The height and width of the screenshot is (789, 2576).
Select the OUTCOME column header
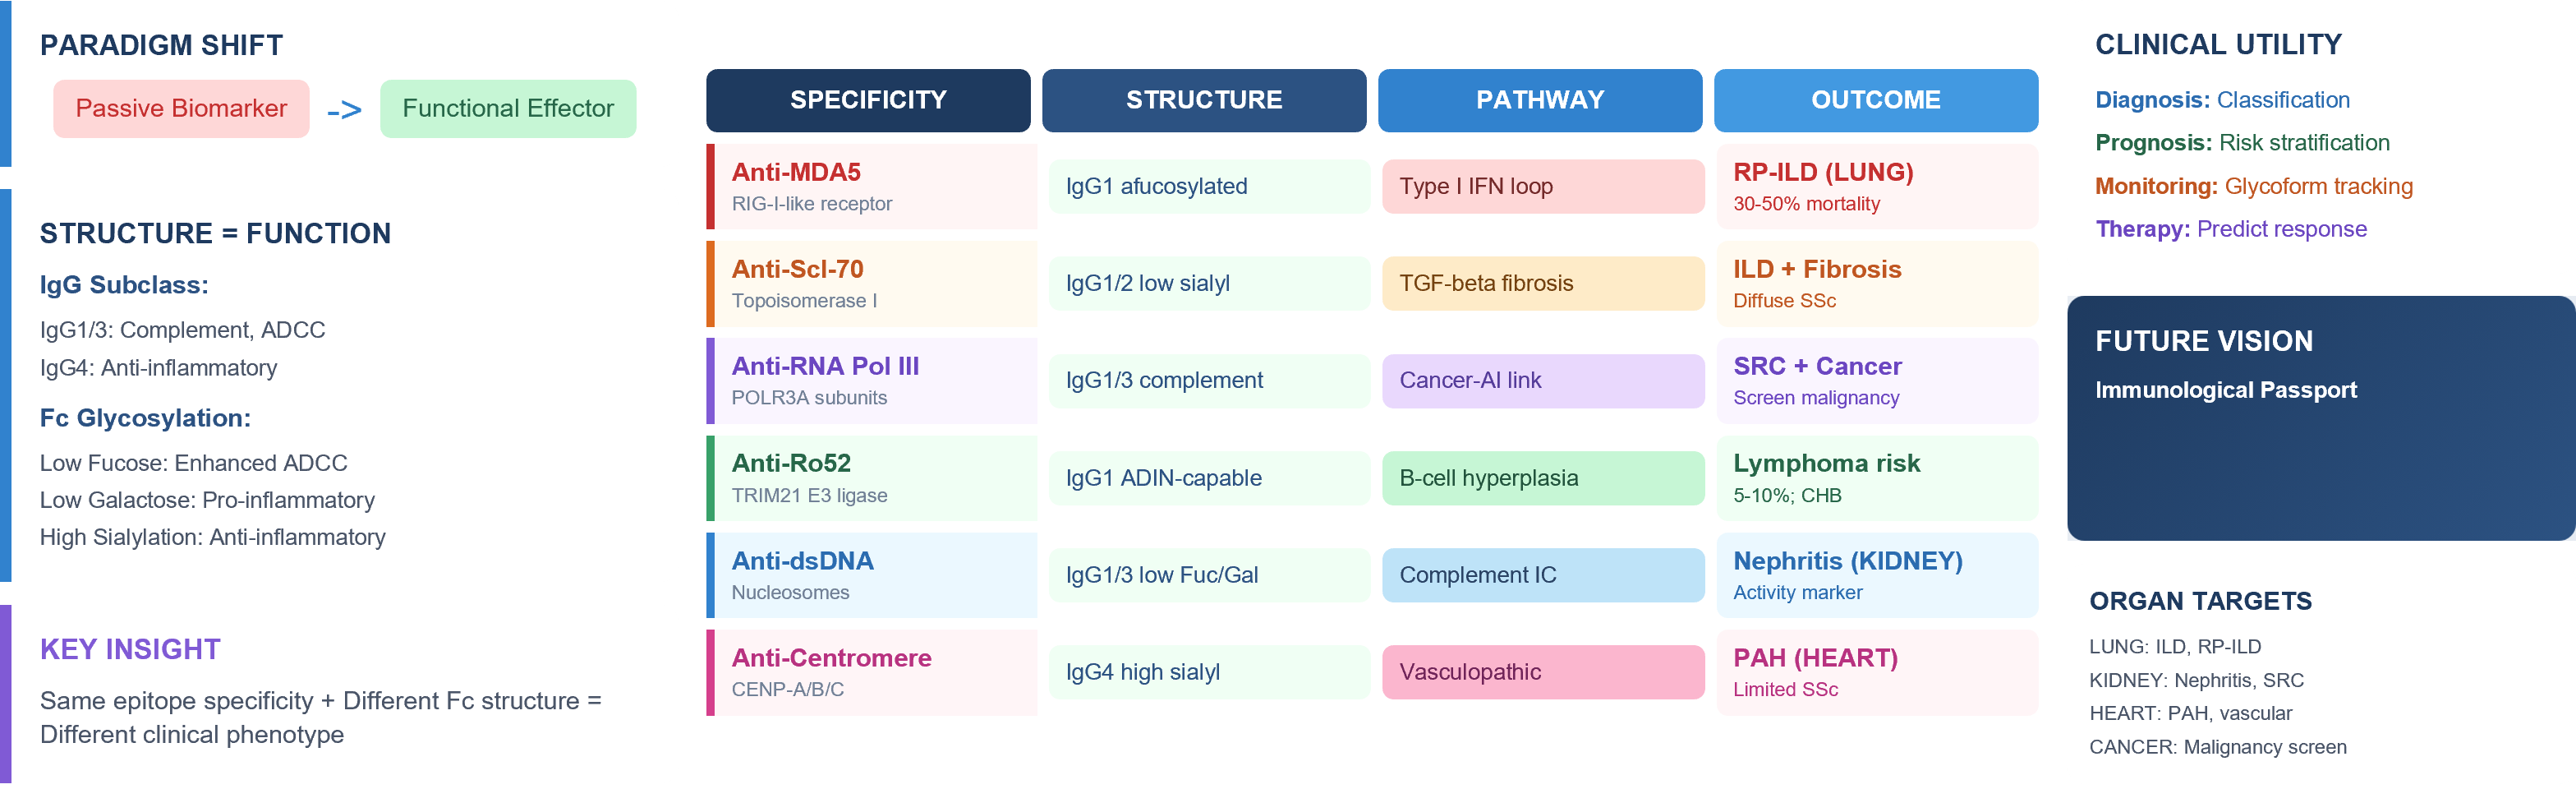tap(1875, 100)
